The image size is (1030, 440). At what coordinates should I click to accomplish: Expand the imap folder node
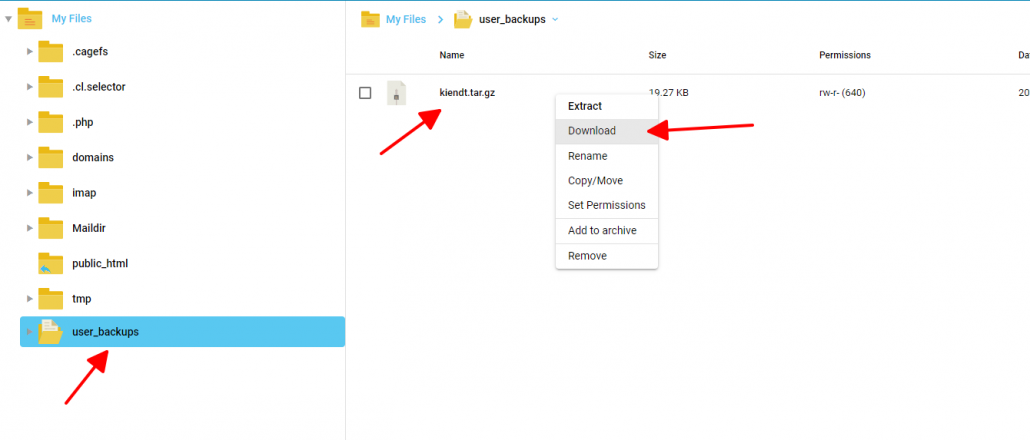pos(29,193)
